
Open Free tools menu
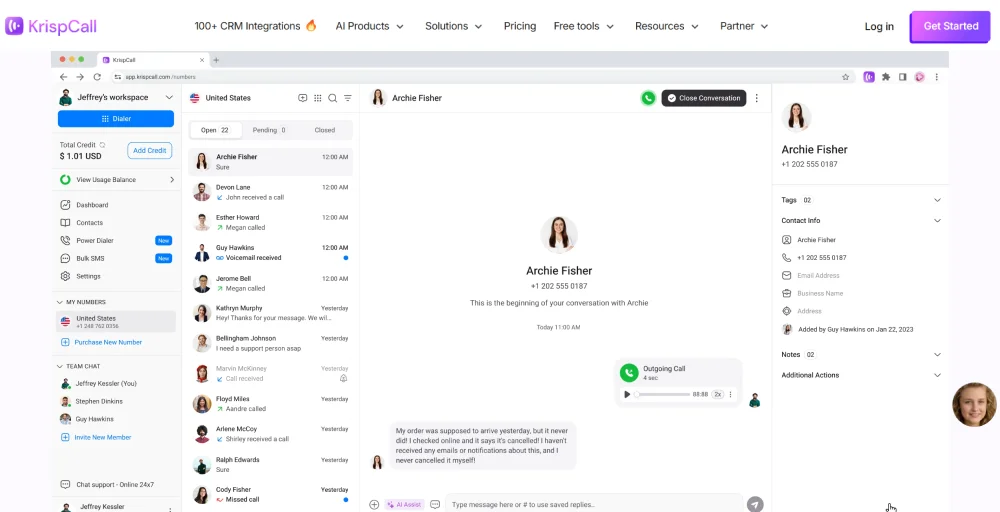click(584, 26)
